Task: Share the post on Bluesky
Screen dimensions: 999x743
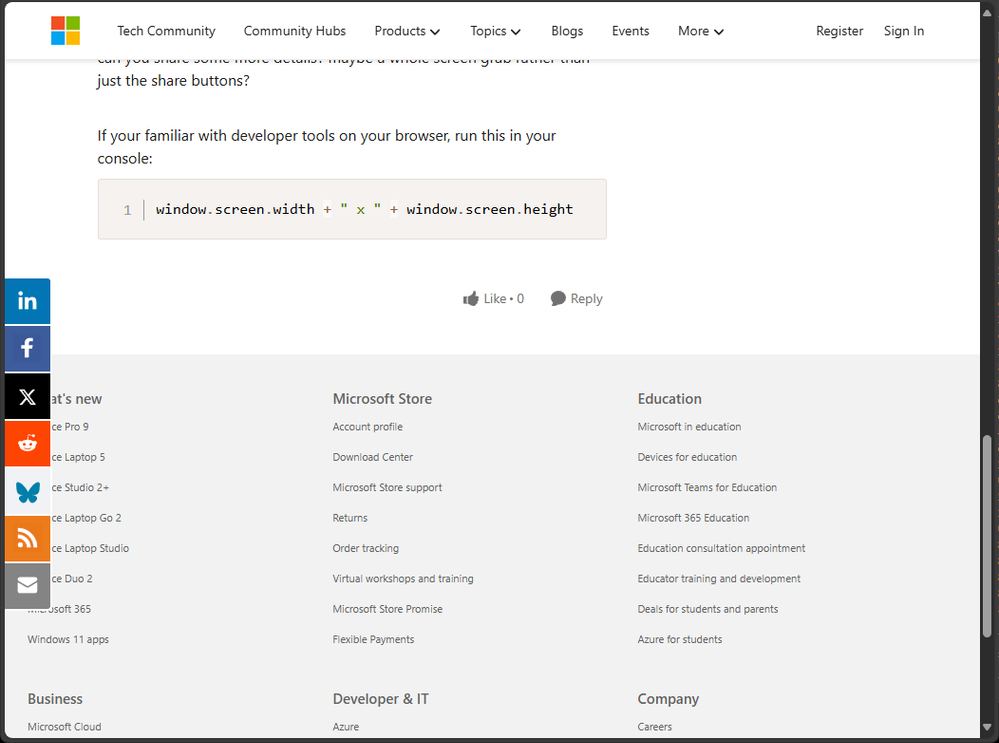Action: 27,491
